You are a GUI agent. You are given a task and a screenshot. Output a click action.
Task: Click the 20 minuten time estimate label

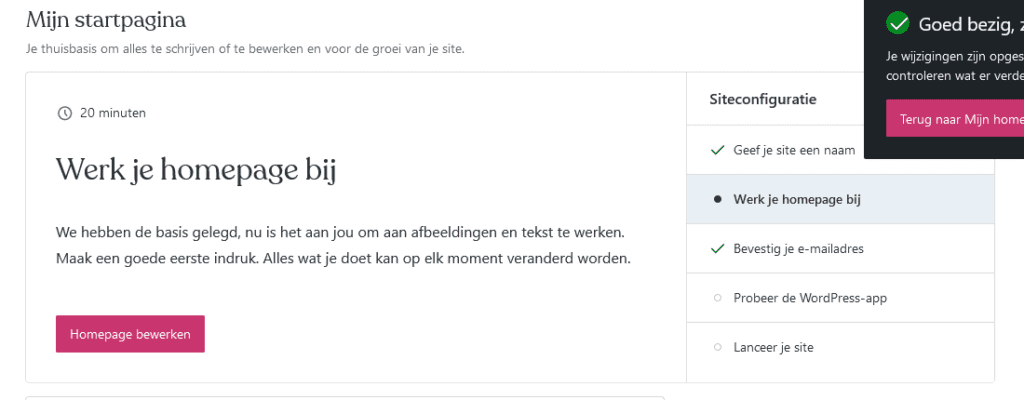click(113, 113)
